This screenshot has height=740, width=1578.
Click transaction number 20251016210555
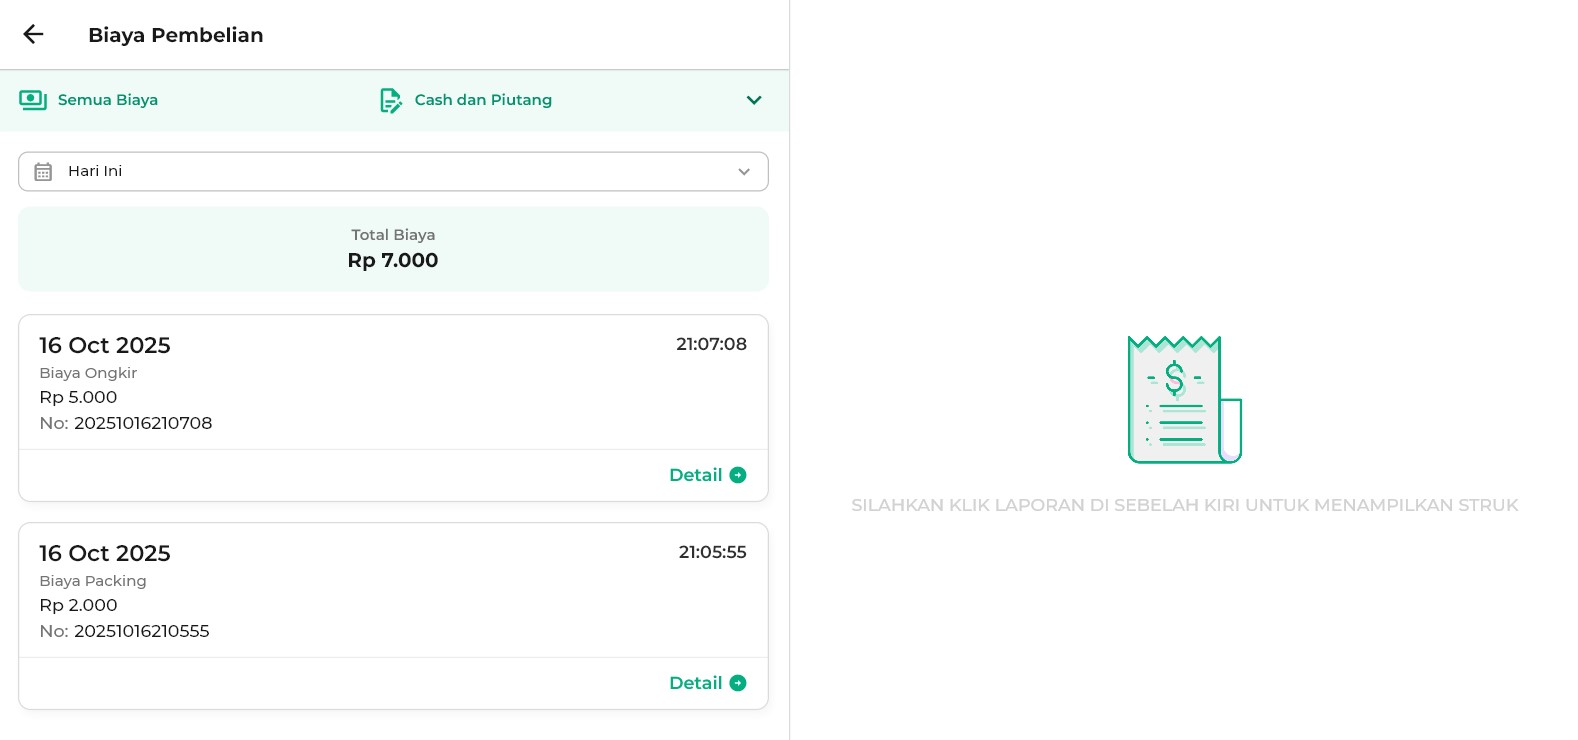pyautogui.click(x=141, y=631)
